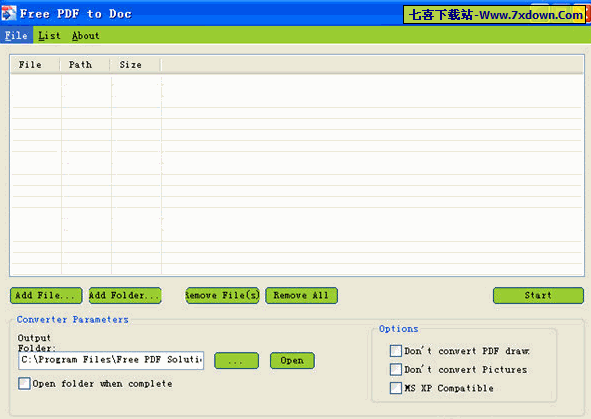Click the Free PDF to Doc app icon
The image size is (591, 419).
point(8,14)
